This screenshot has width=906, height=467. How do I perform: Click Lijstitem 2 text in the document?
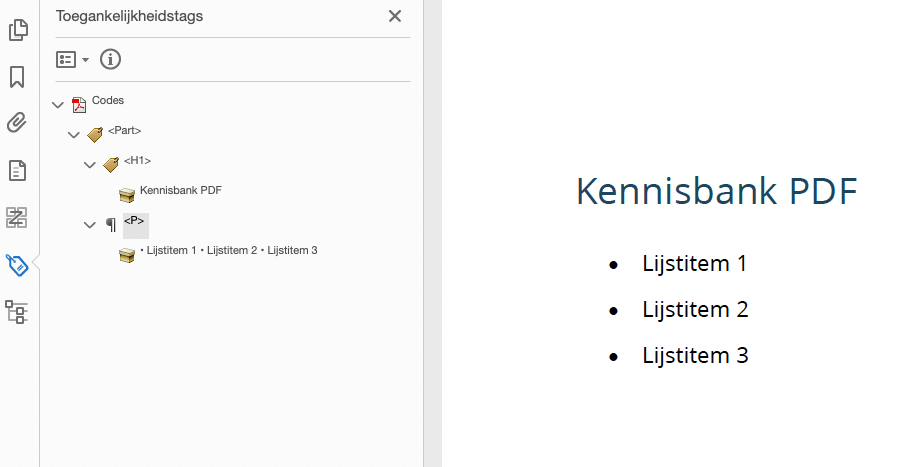695,310
